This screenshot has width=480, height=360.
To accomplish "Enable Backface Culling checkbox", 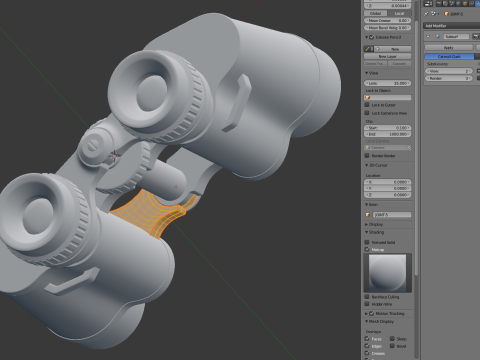I will pyautogui.click(x=367, y=297).
